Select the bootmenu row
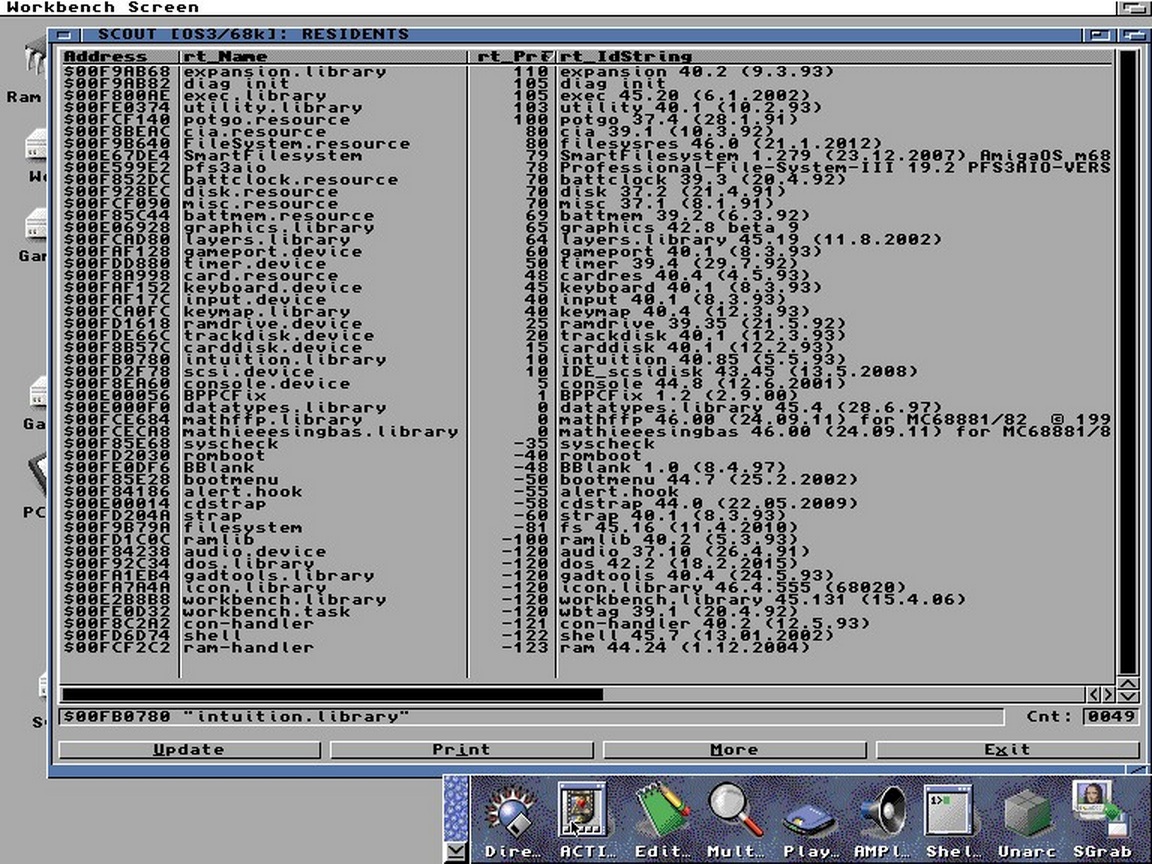The width and height of the screenshot is (1152, 864). (x=586, y=479)
